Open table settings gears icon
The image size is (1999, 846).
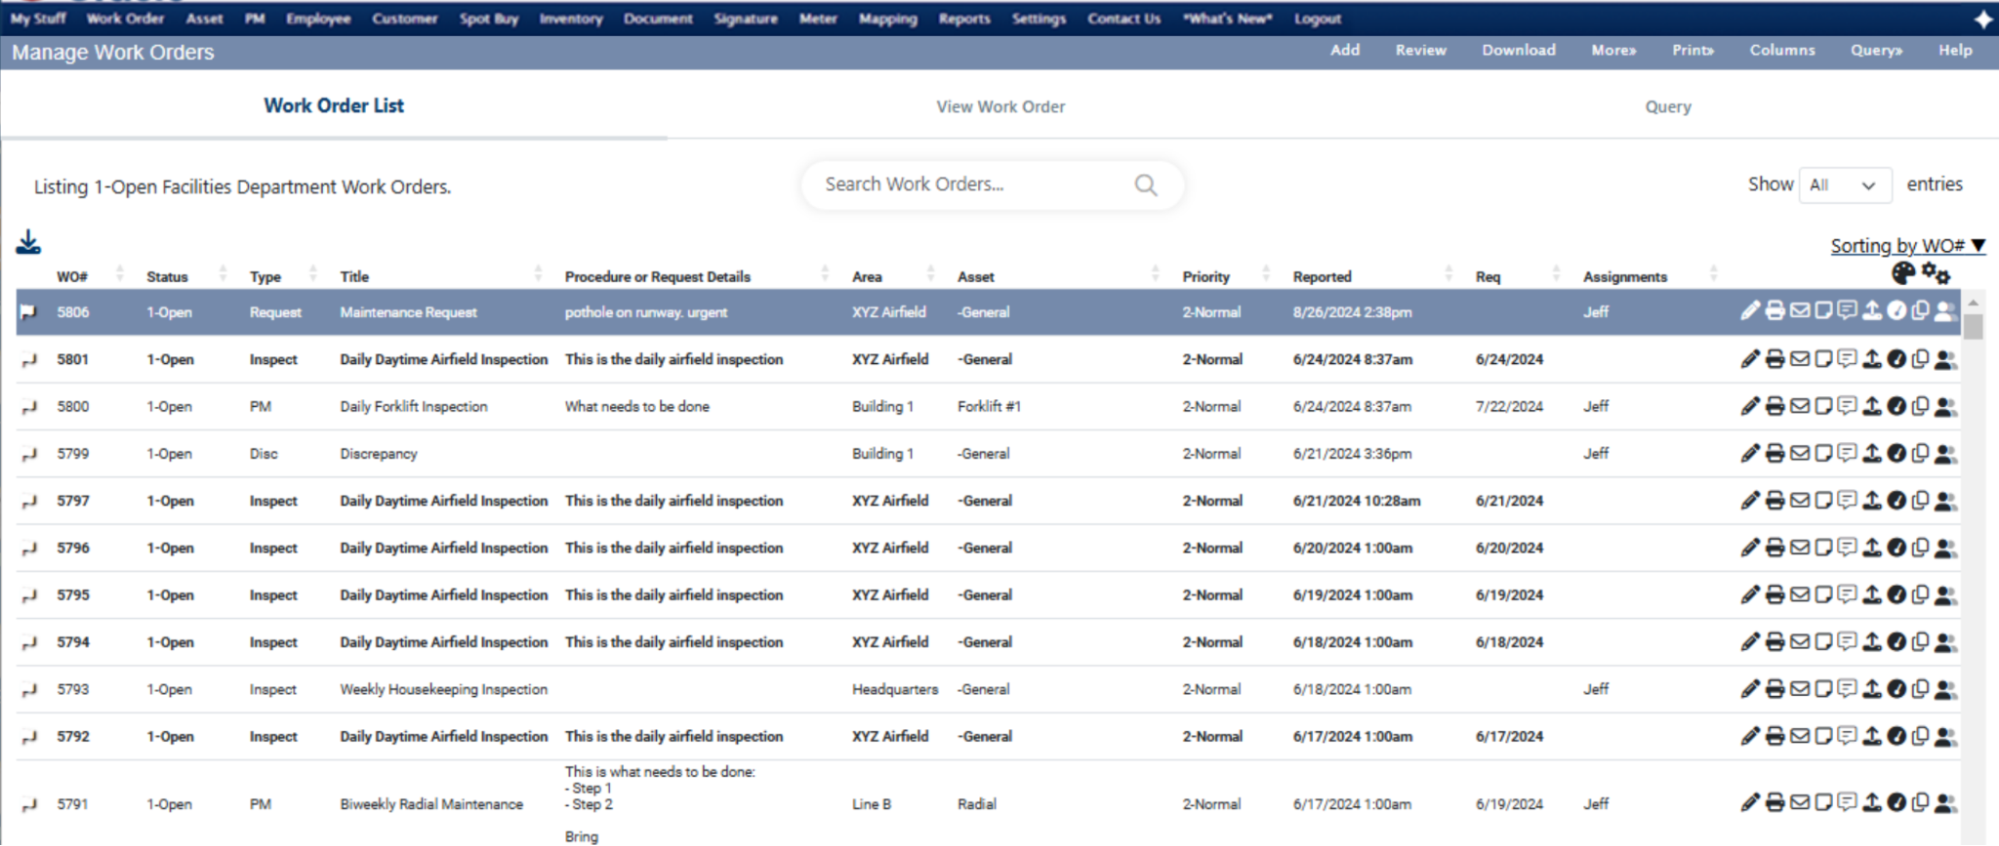click(x=1936, y=273)
